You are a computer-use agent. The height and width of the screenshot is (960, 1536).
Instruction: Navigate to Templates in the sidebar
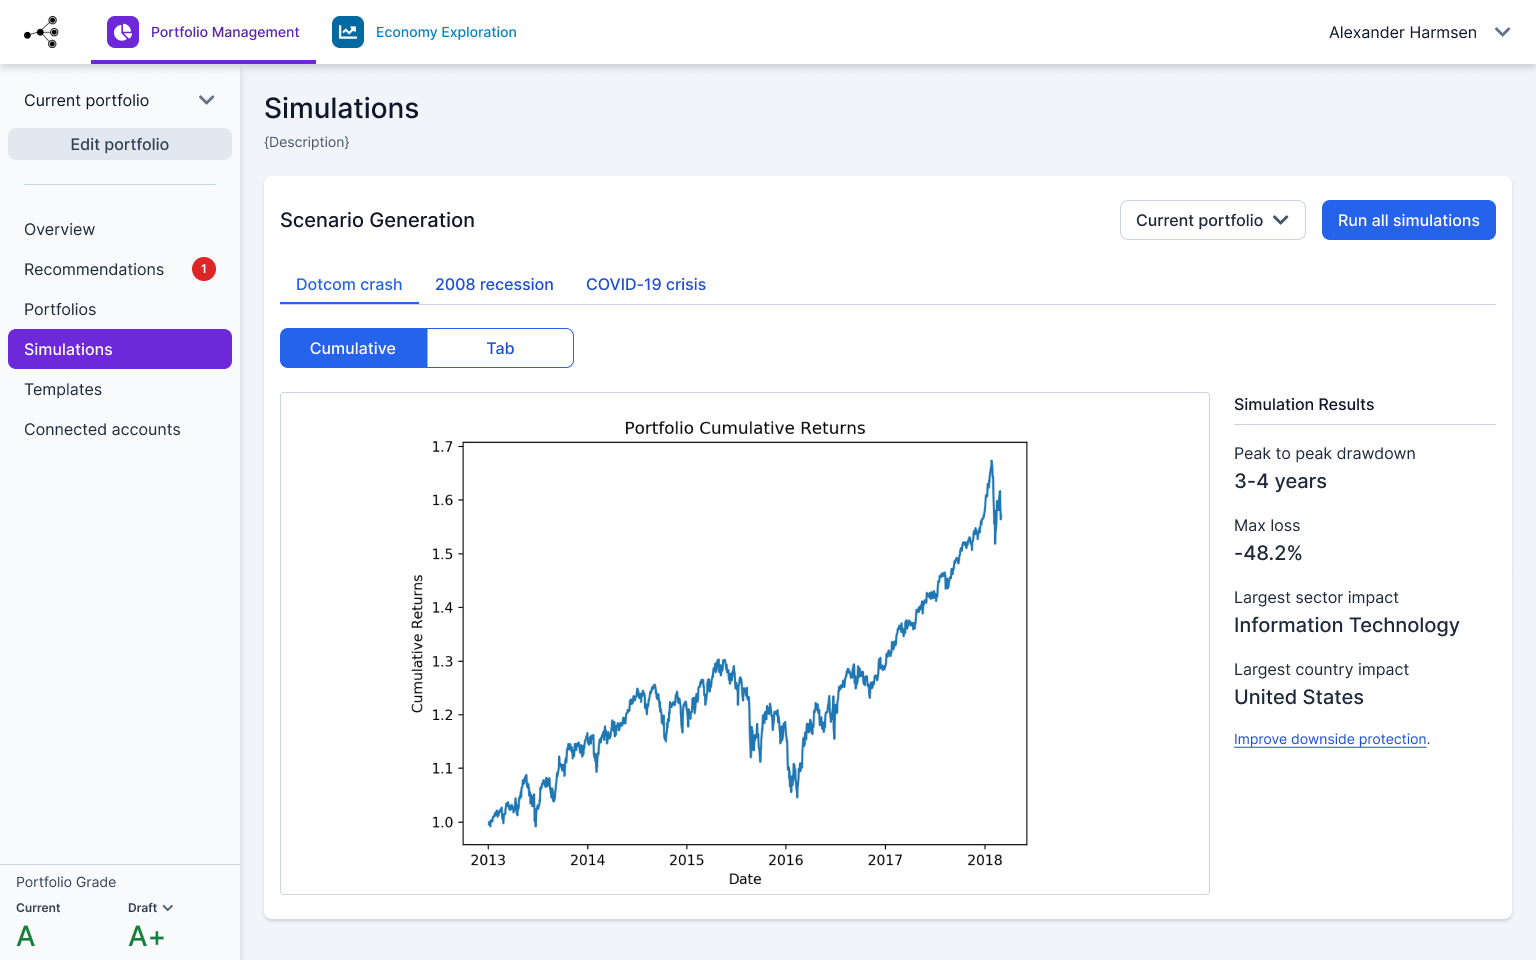point(63,389)
